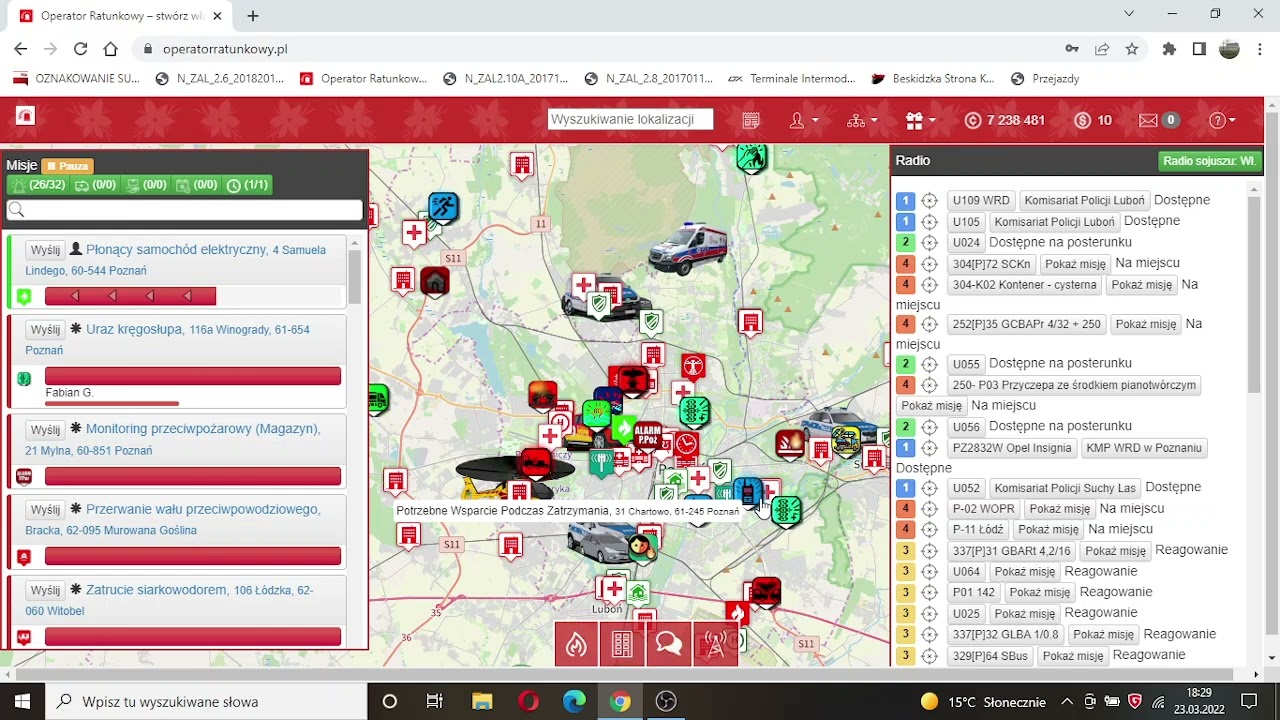Click Pokaż misję for P-02 WOPR
Image resolution: width=1280 pixels, height=720 pixels.
click(x=1059, y=509)
